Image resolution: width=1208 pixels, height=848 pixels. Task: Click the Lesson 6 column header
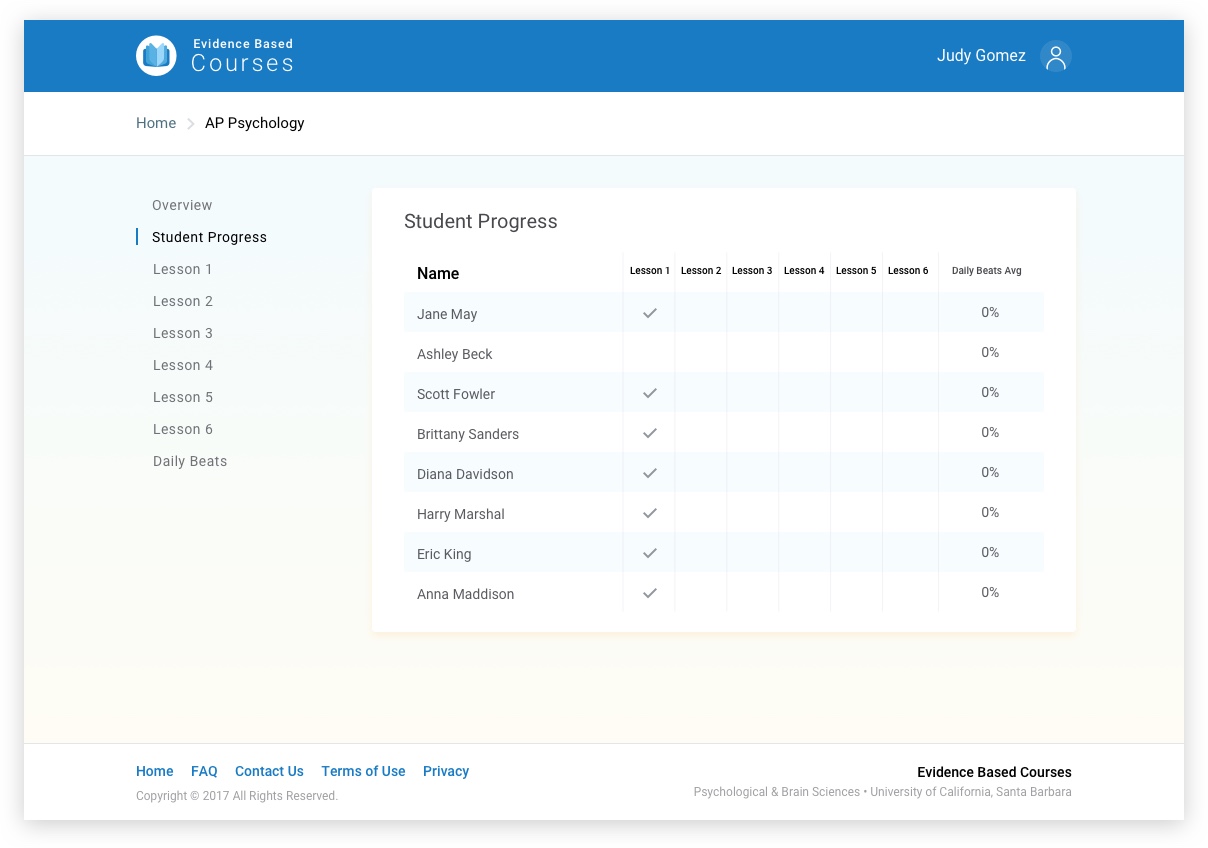tap(908, 271)
